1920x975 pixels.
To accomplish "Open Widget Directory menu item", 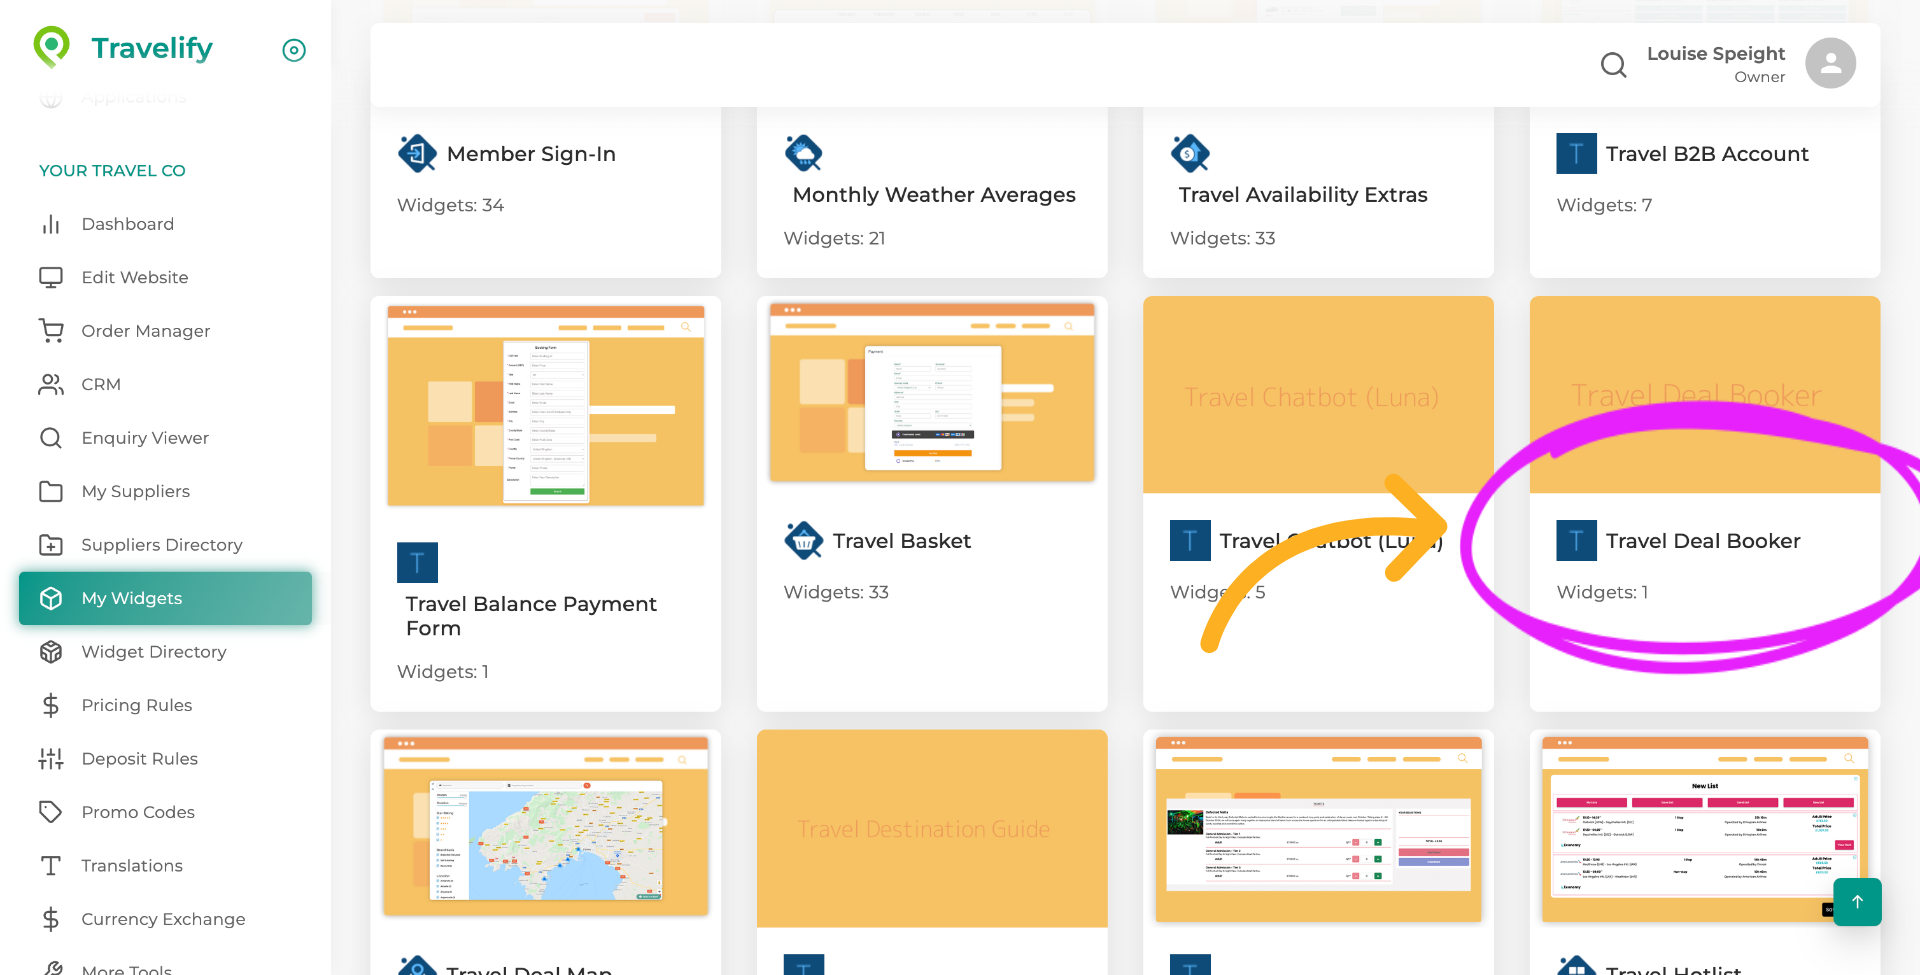I will tap(165, 652).
